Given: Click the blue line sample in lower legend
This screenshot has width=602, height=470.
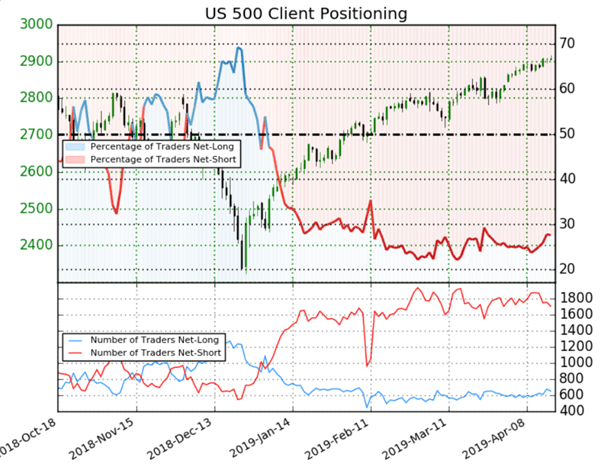Looking at the screenshot, I should [x=75, y=340].
